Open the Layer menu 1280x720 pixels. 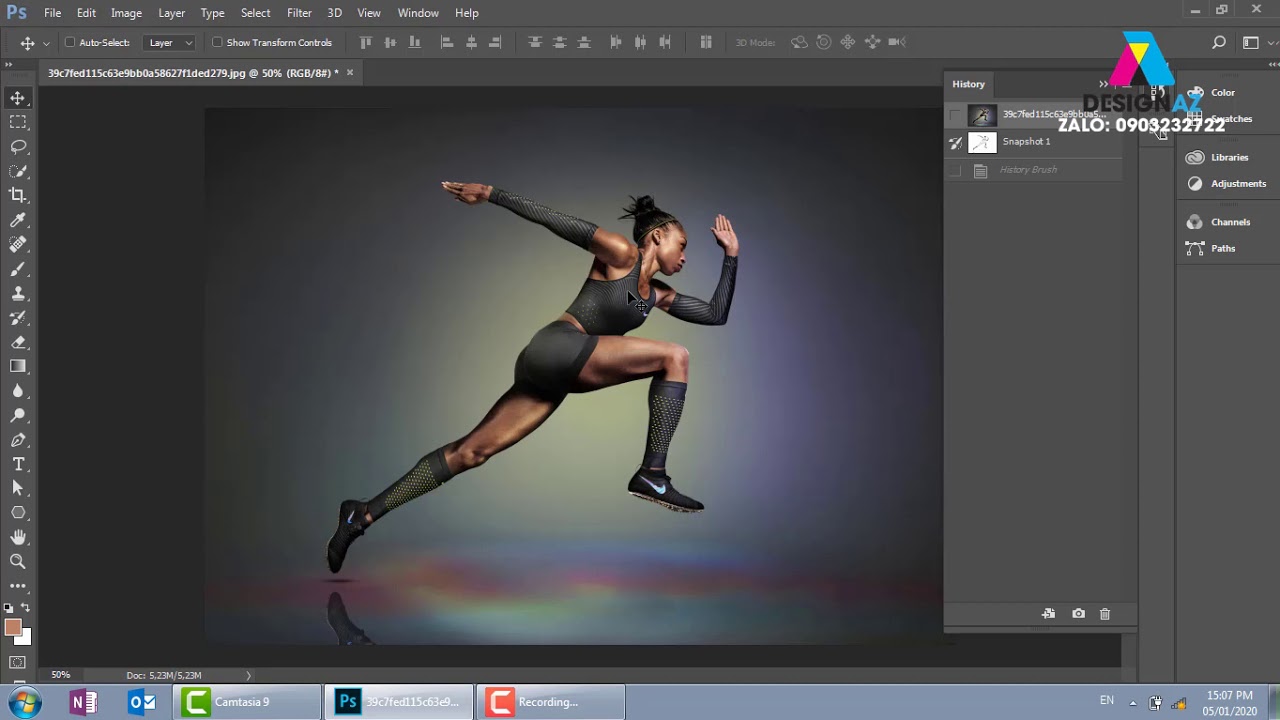coord(171,13)
